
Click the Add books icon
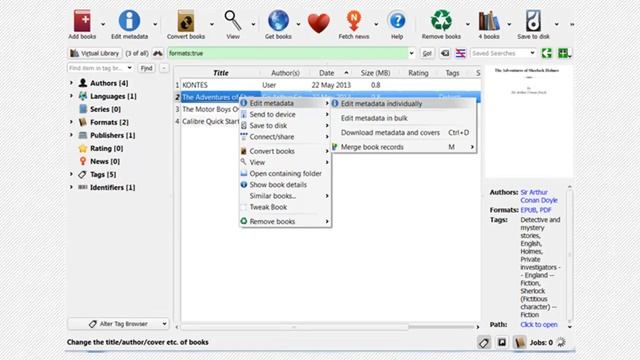tap(82, 21)
